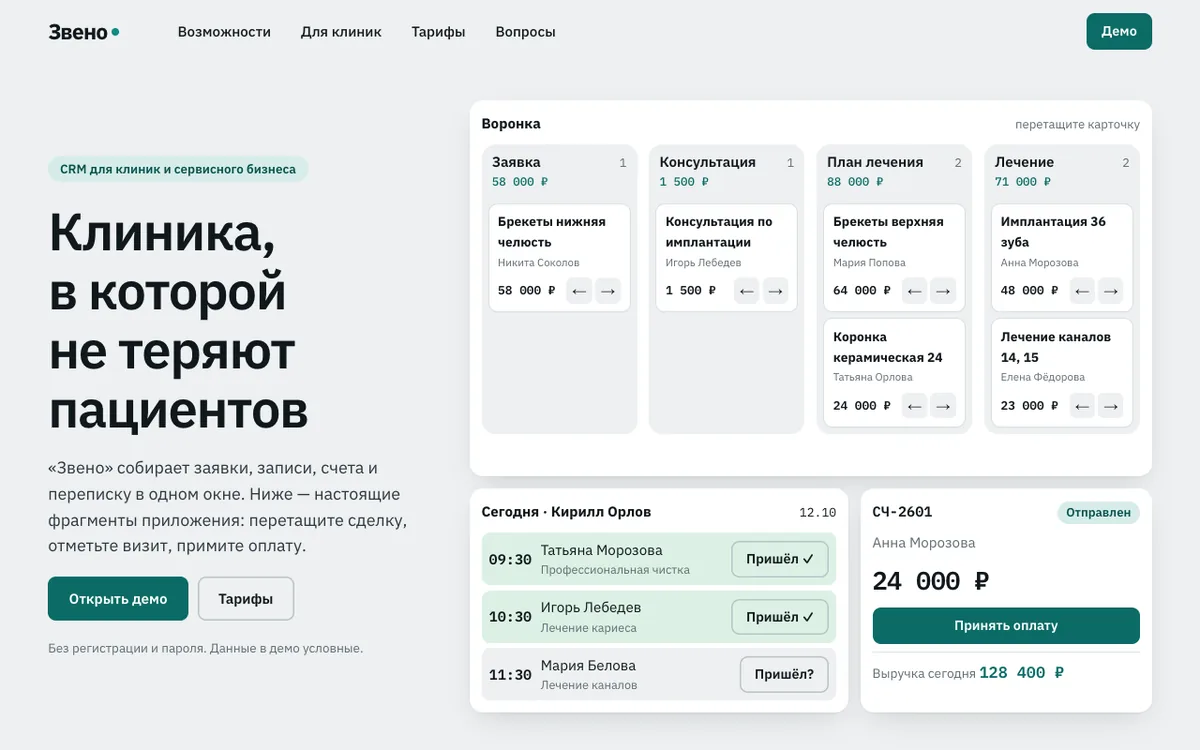The height and width of the screenshot is (750, 1200).
Task: Click schedule date 12.10
Action: (x=818, y=513)
